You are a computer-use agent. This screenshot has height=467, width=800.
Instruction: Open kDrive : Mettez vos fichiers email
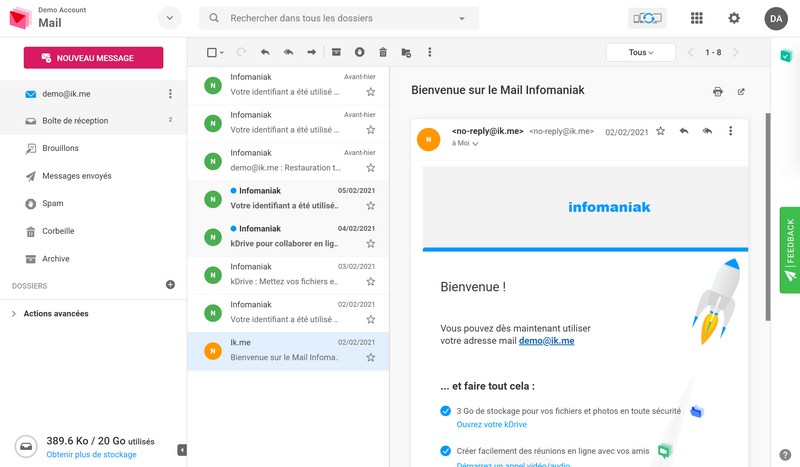coord(288,275)
